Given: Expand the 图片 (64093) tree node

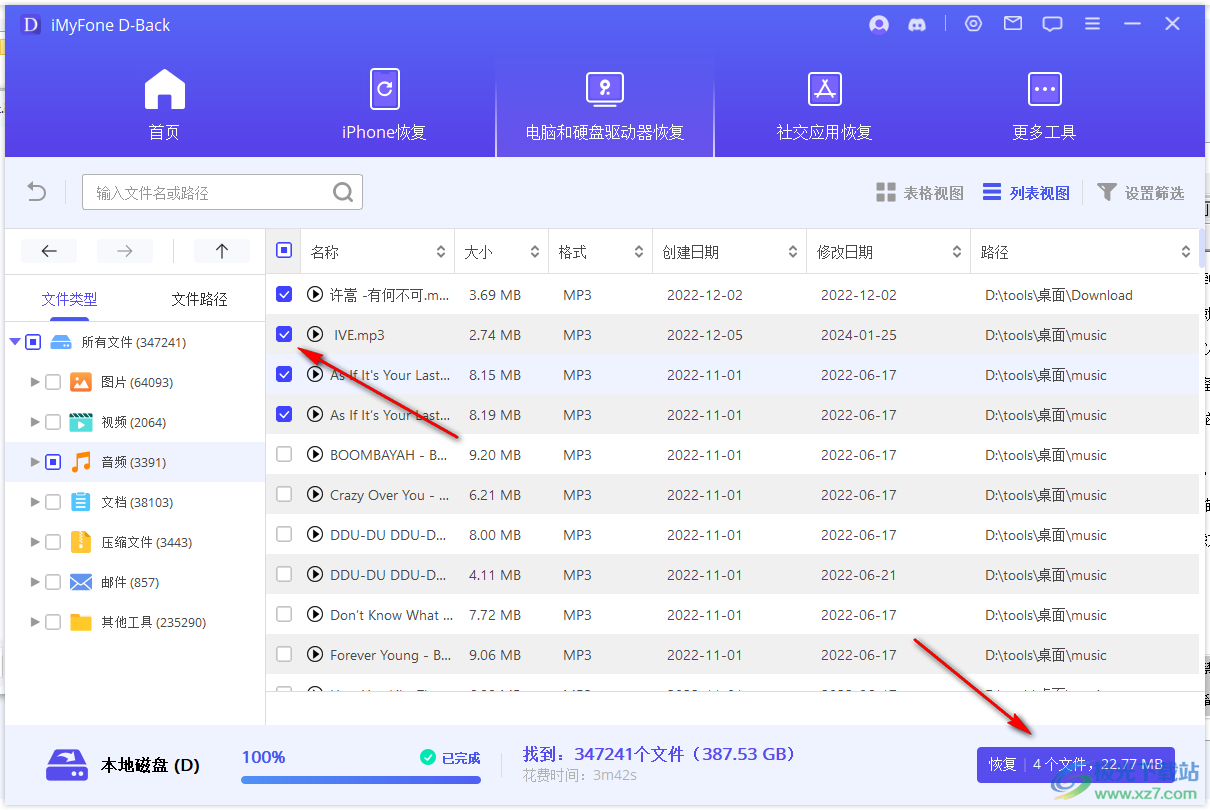Looking at the screenshot, I should coord(36,382).
